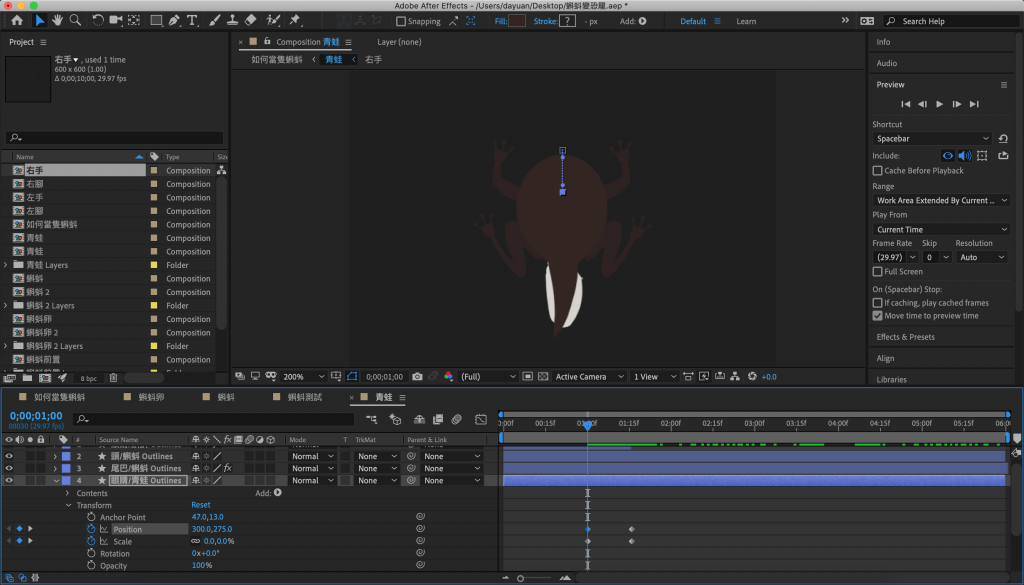Screen dimensions: 1024x585
Task: Expand the Contents property group
Action: (68, 493)
